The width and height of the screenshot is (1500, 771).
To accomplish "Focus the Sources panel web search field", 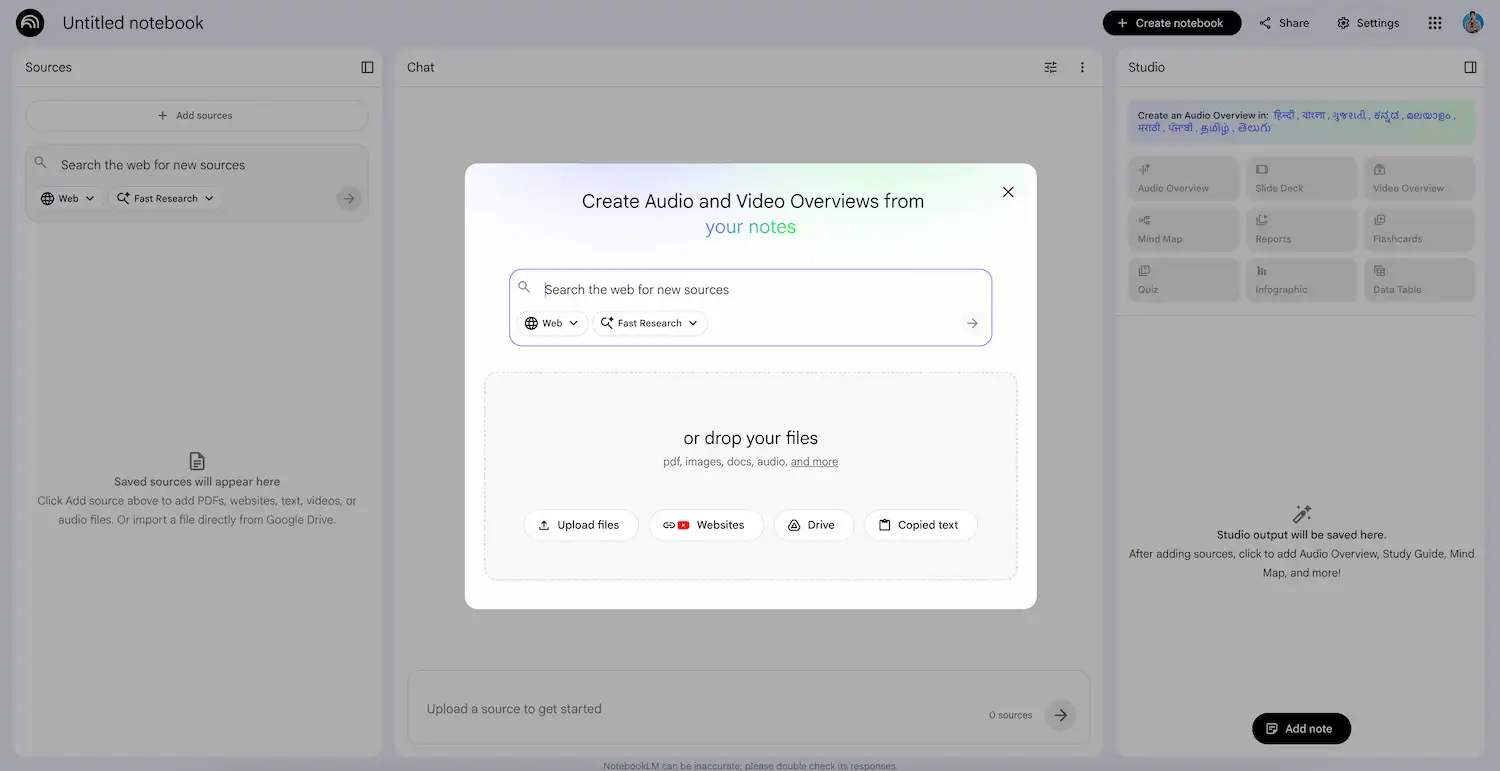I will tap(196, 165).
